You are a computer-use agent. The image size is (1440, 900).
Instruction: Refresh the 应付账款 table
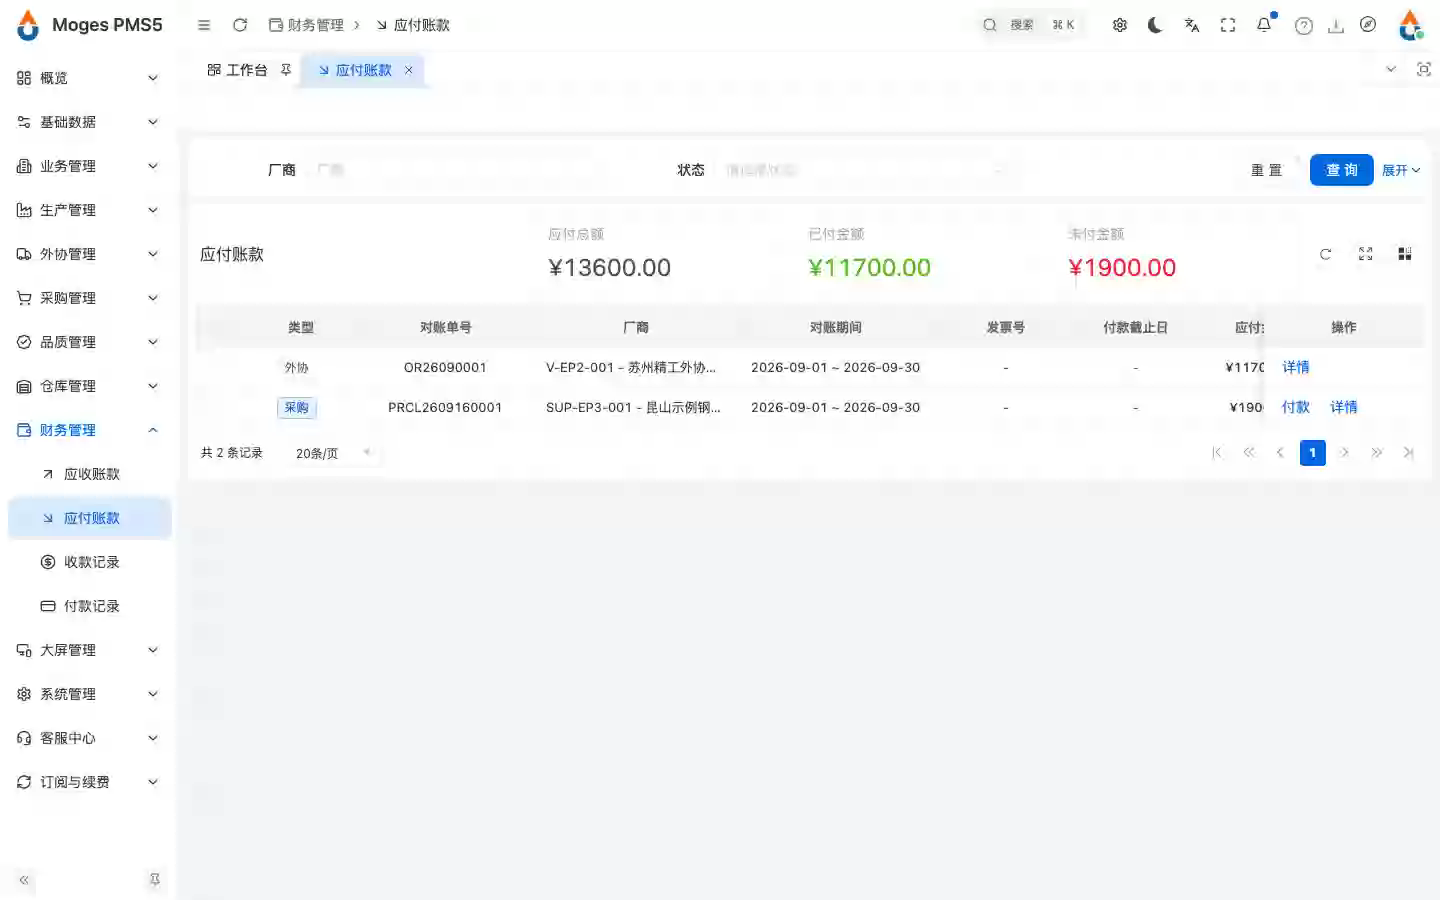1326,254
